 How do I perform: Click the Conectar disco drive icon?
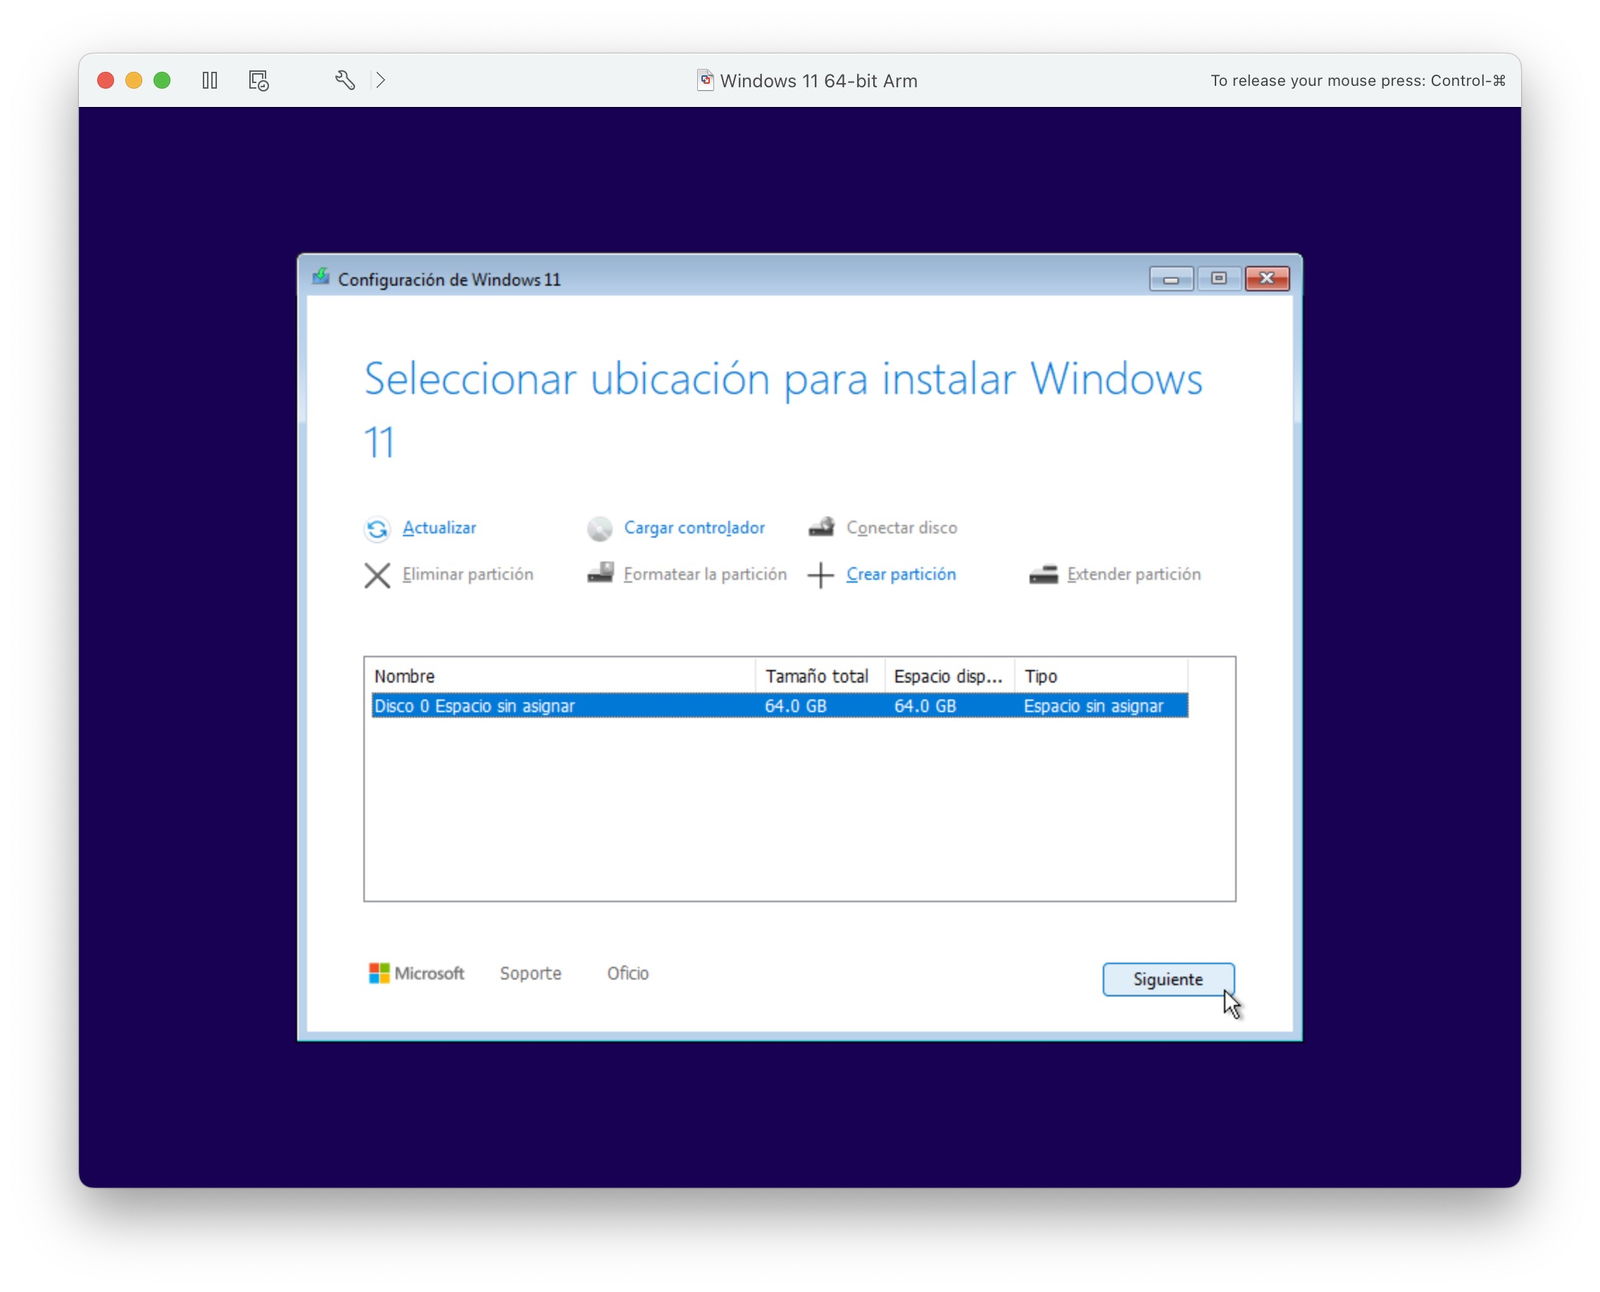pyautogui.click(x=821, y=527)
